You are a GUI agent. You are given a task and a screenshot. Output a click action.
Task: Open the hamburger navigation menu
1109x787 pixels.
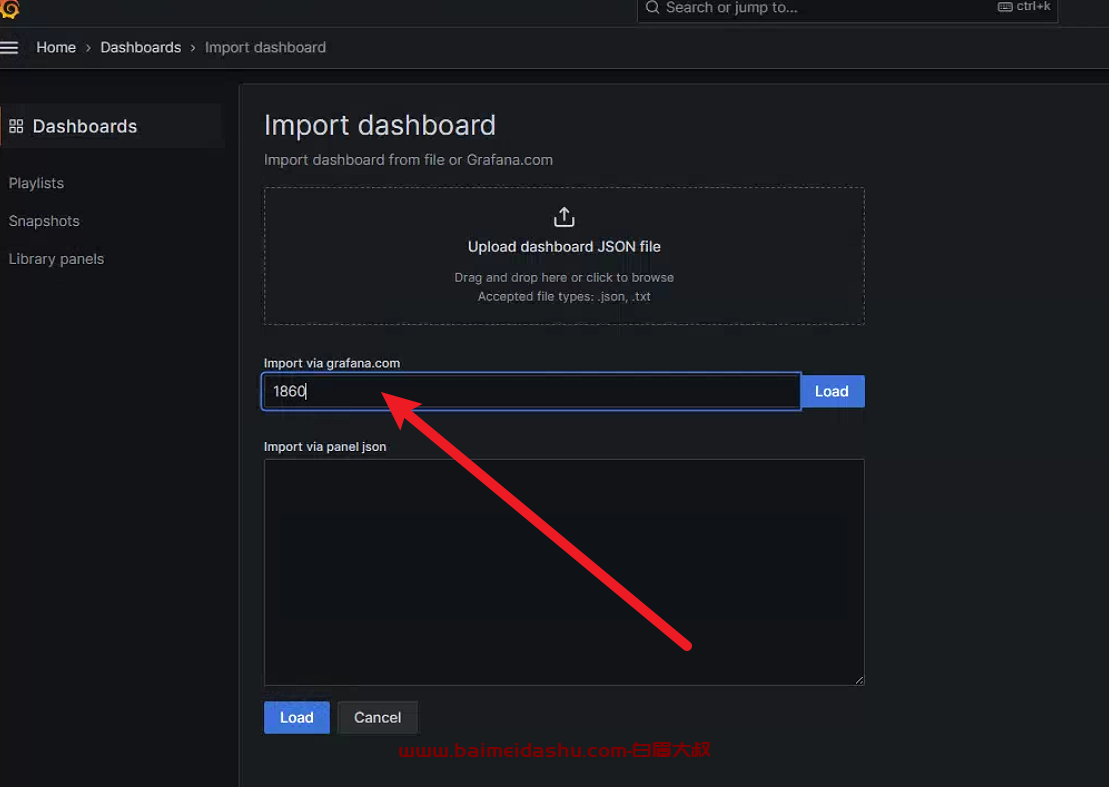[8, 47]
